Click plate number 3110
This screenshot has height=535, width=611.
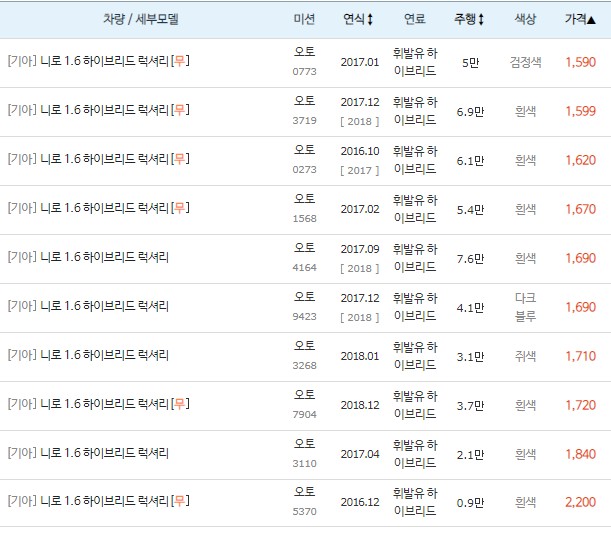(x=304, y=464)
